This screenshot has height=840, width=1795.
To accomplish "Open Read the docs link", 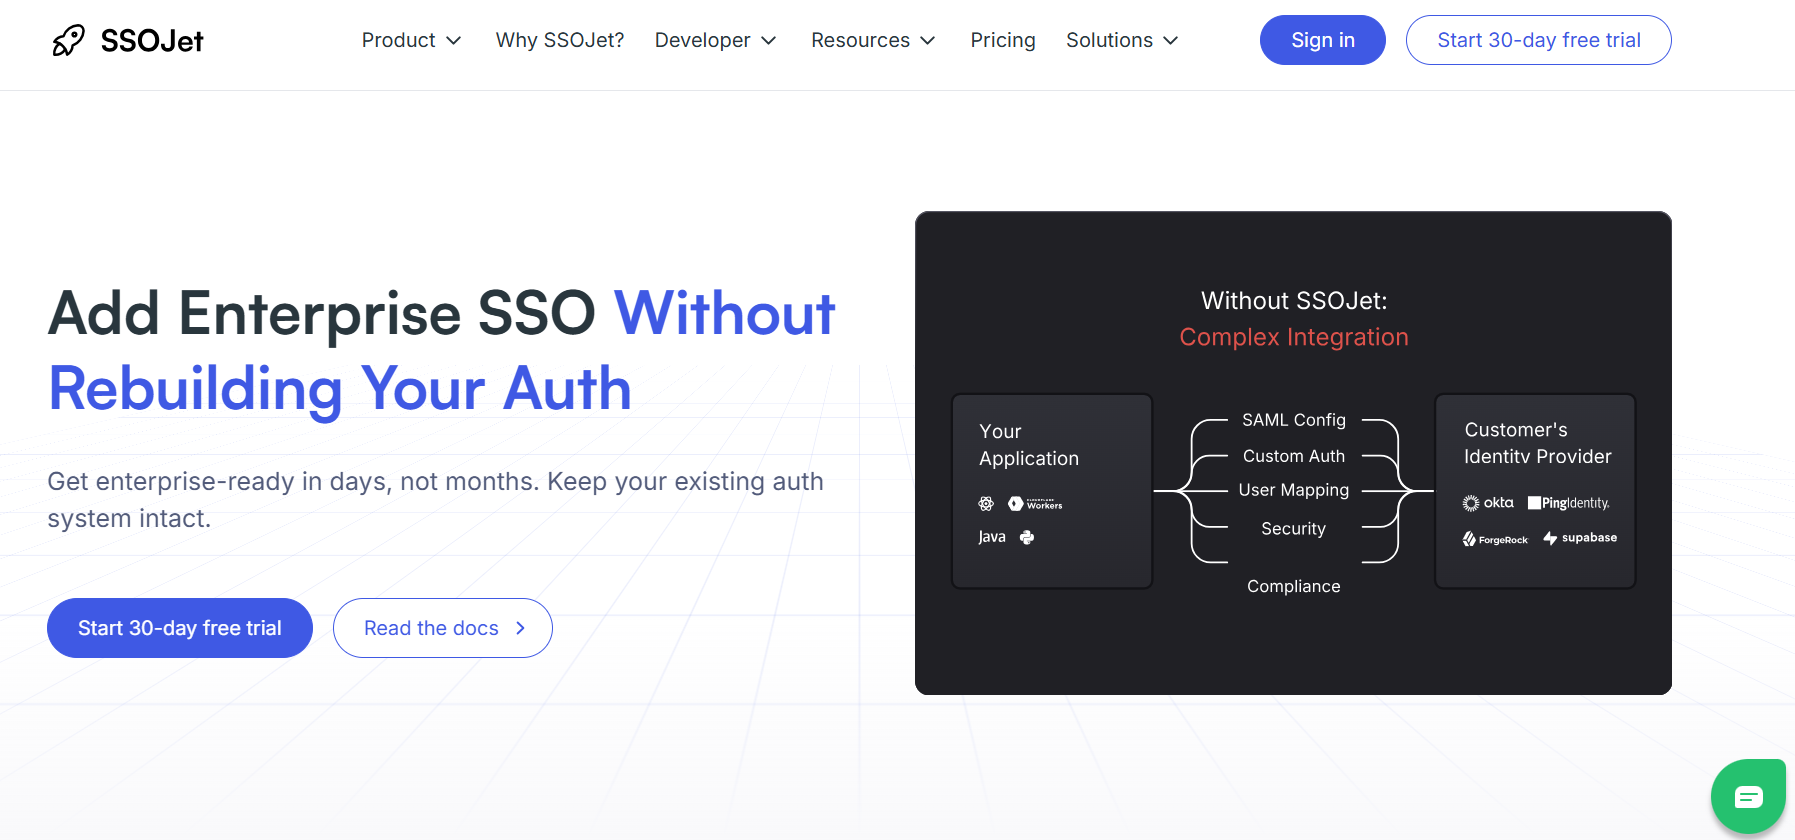I will [442, 628].
